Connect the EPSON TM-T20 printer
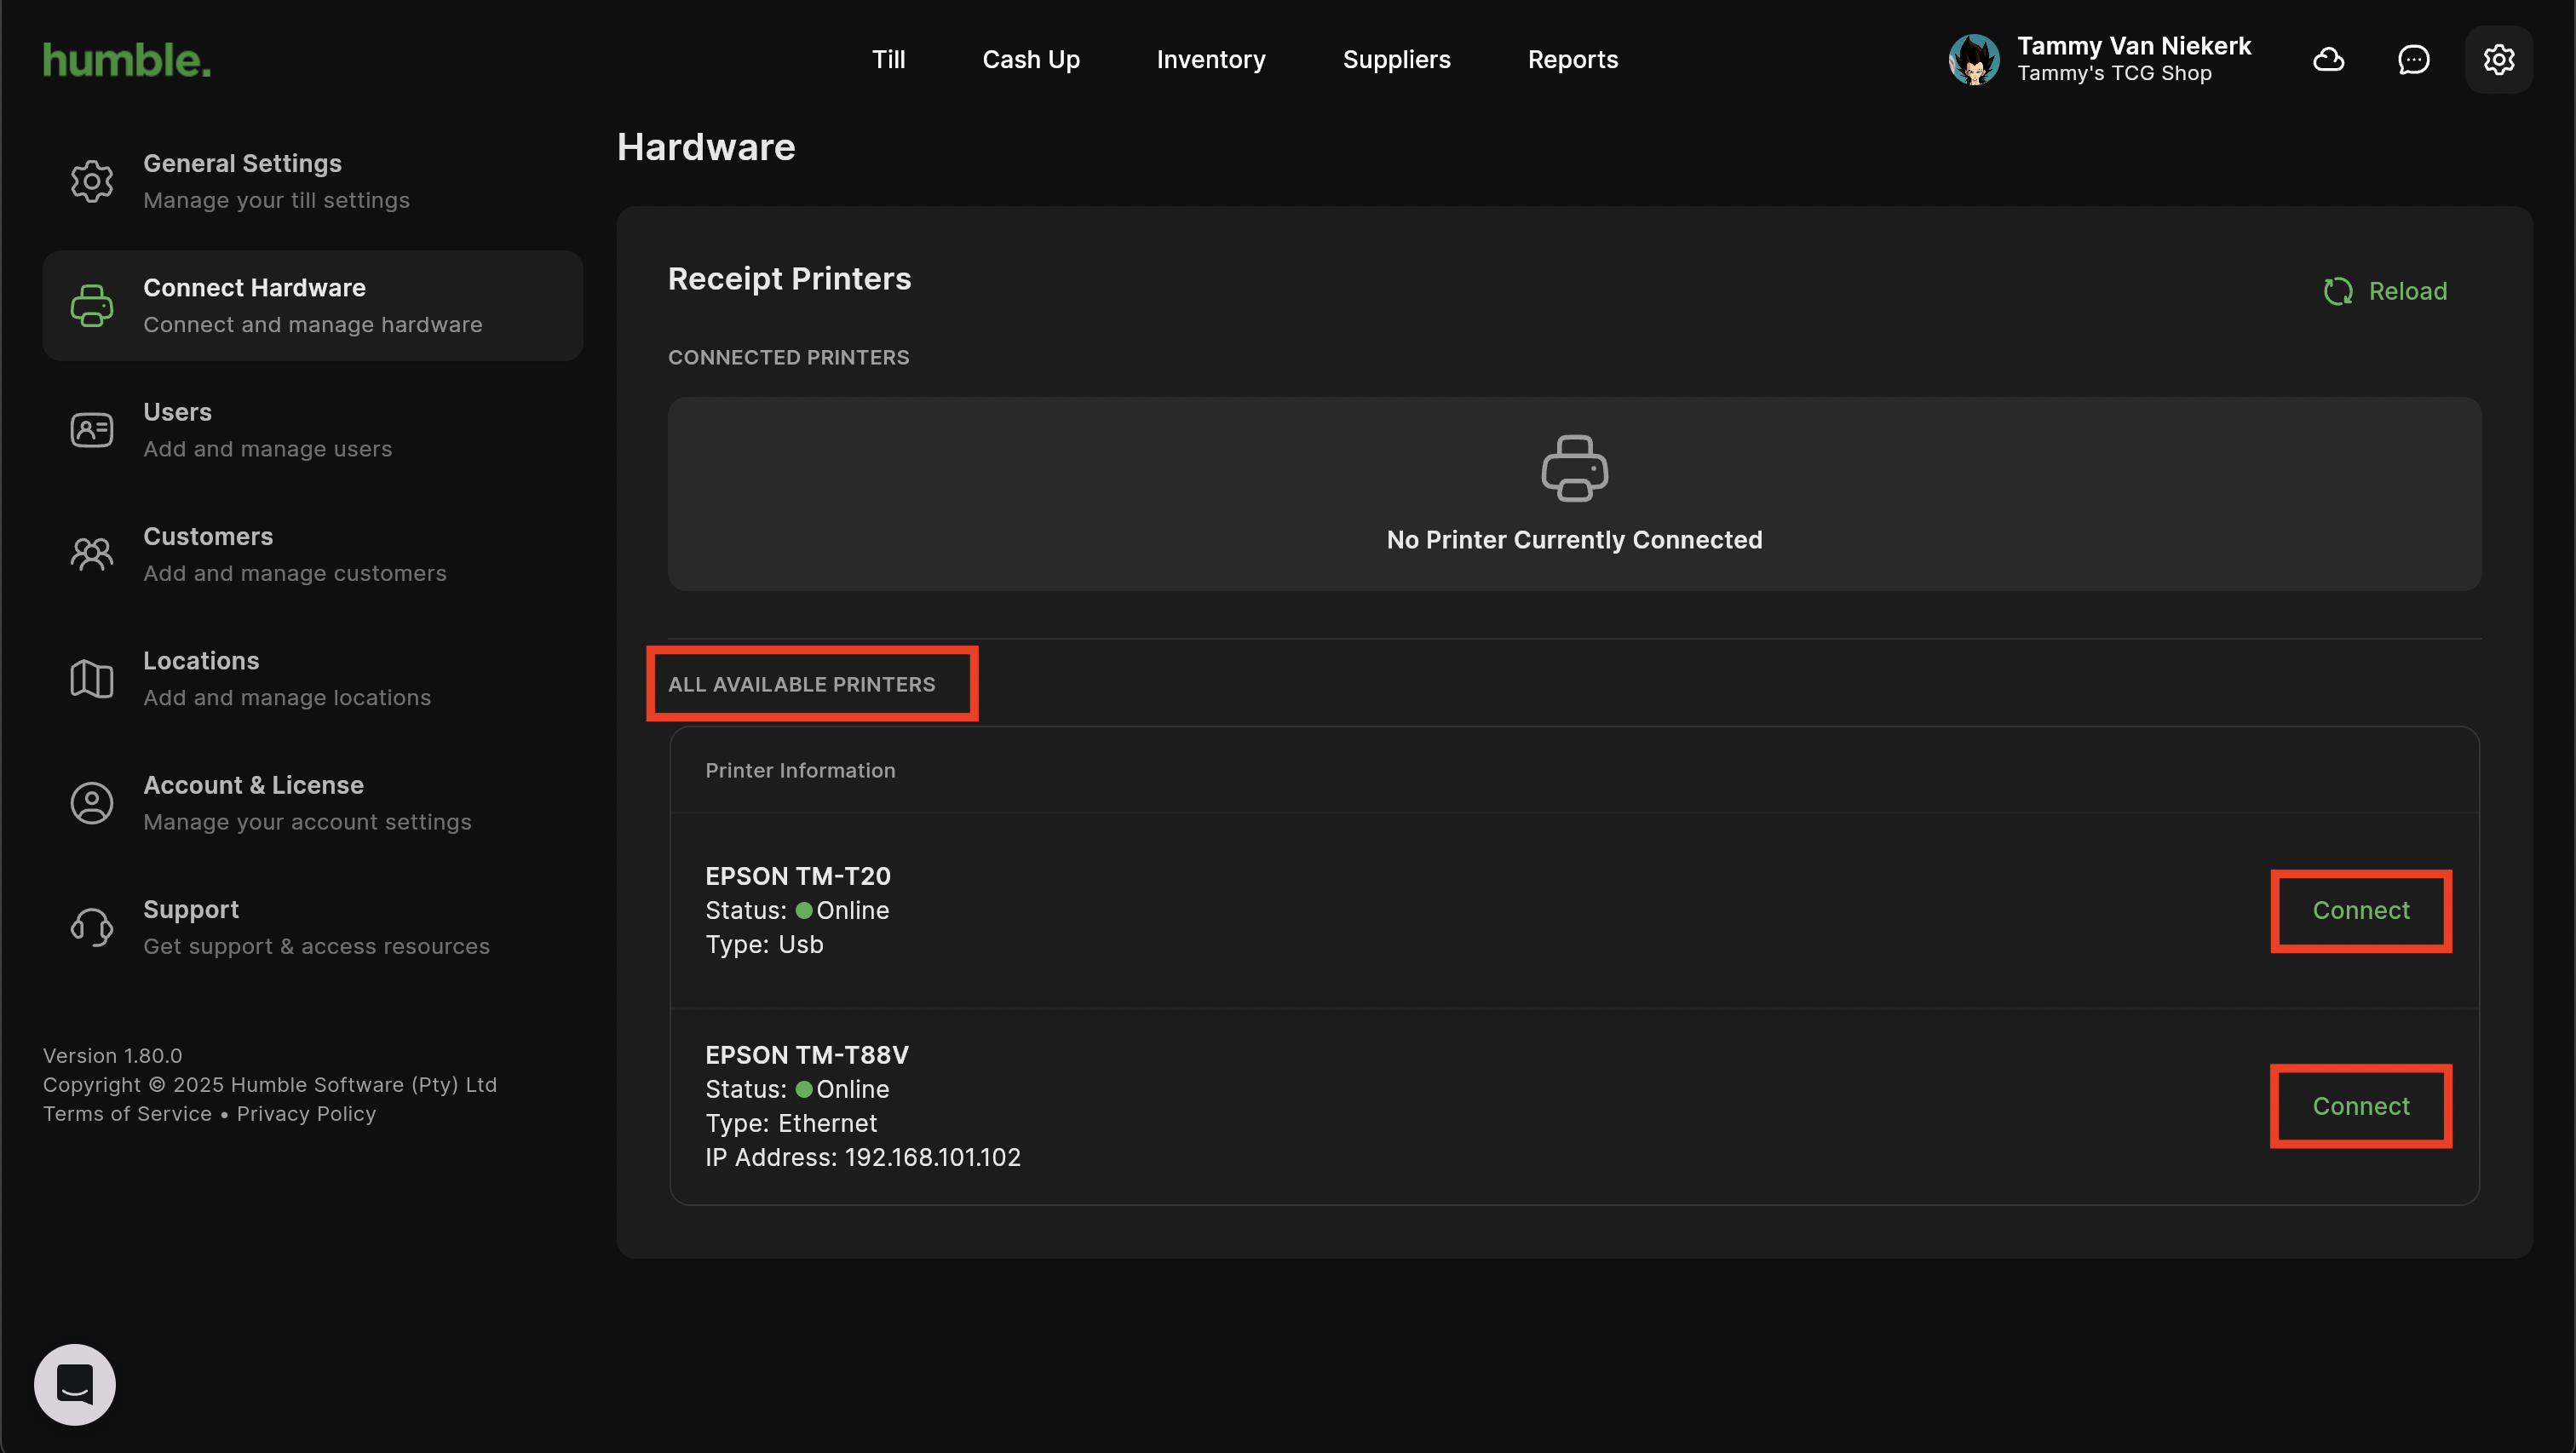The width and height of the screenshot is (2576, 1453). click(2360, 910)
